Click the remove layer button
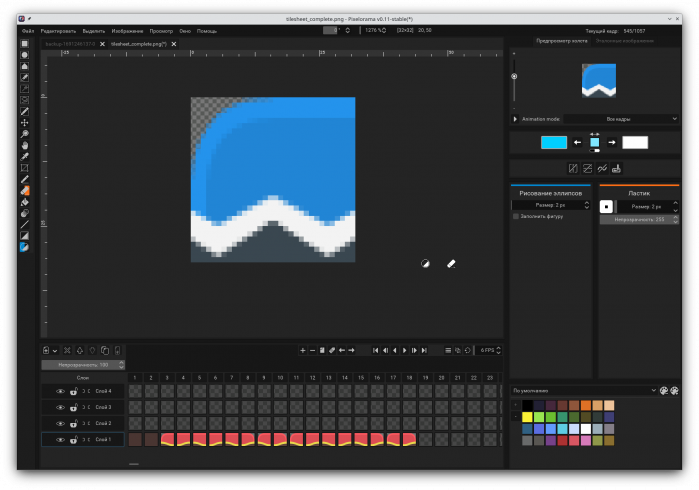Image resolution: width=699 pixels, height=490 pixels. click(x=67, y=350)
